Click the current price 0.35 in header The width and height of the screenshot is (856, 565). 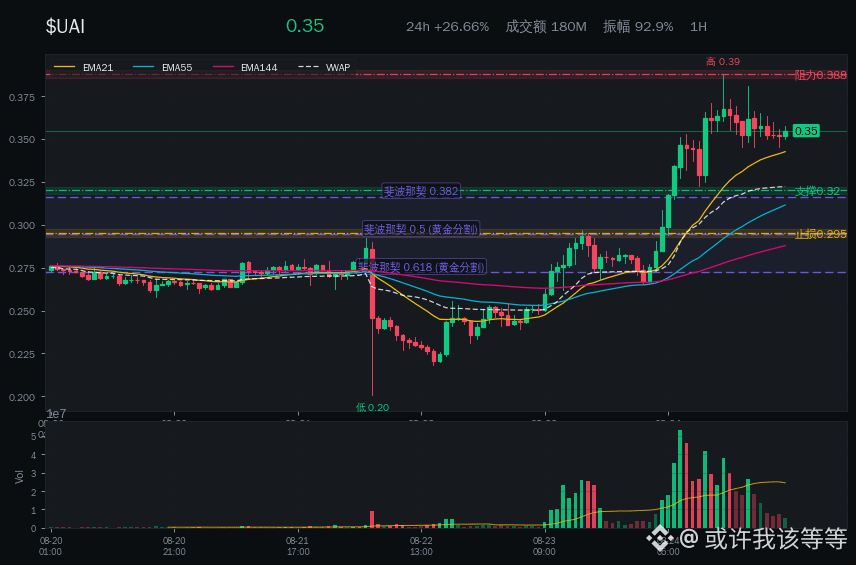pyautogui.click(x=305, y=26)
